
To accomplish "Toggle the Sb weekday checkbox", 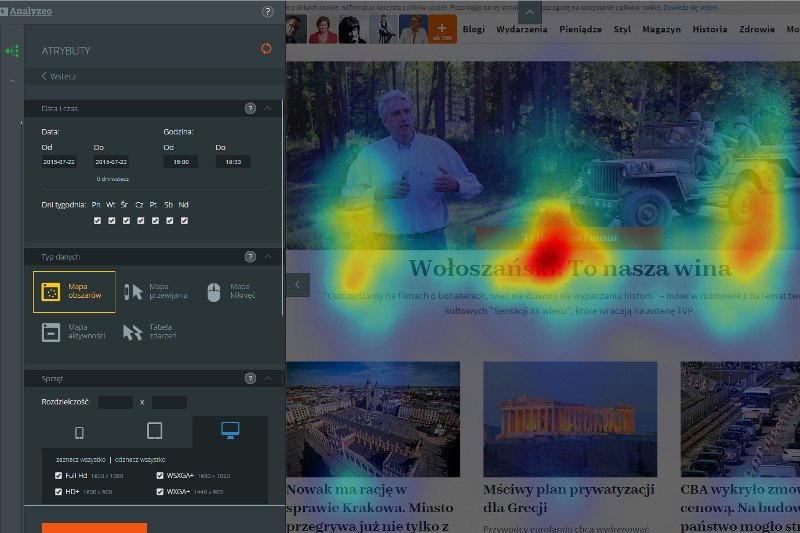I will (x=169, y=220).
